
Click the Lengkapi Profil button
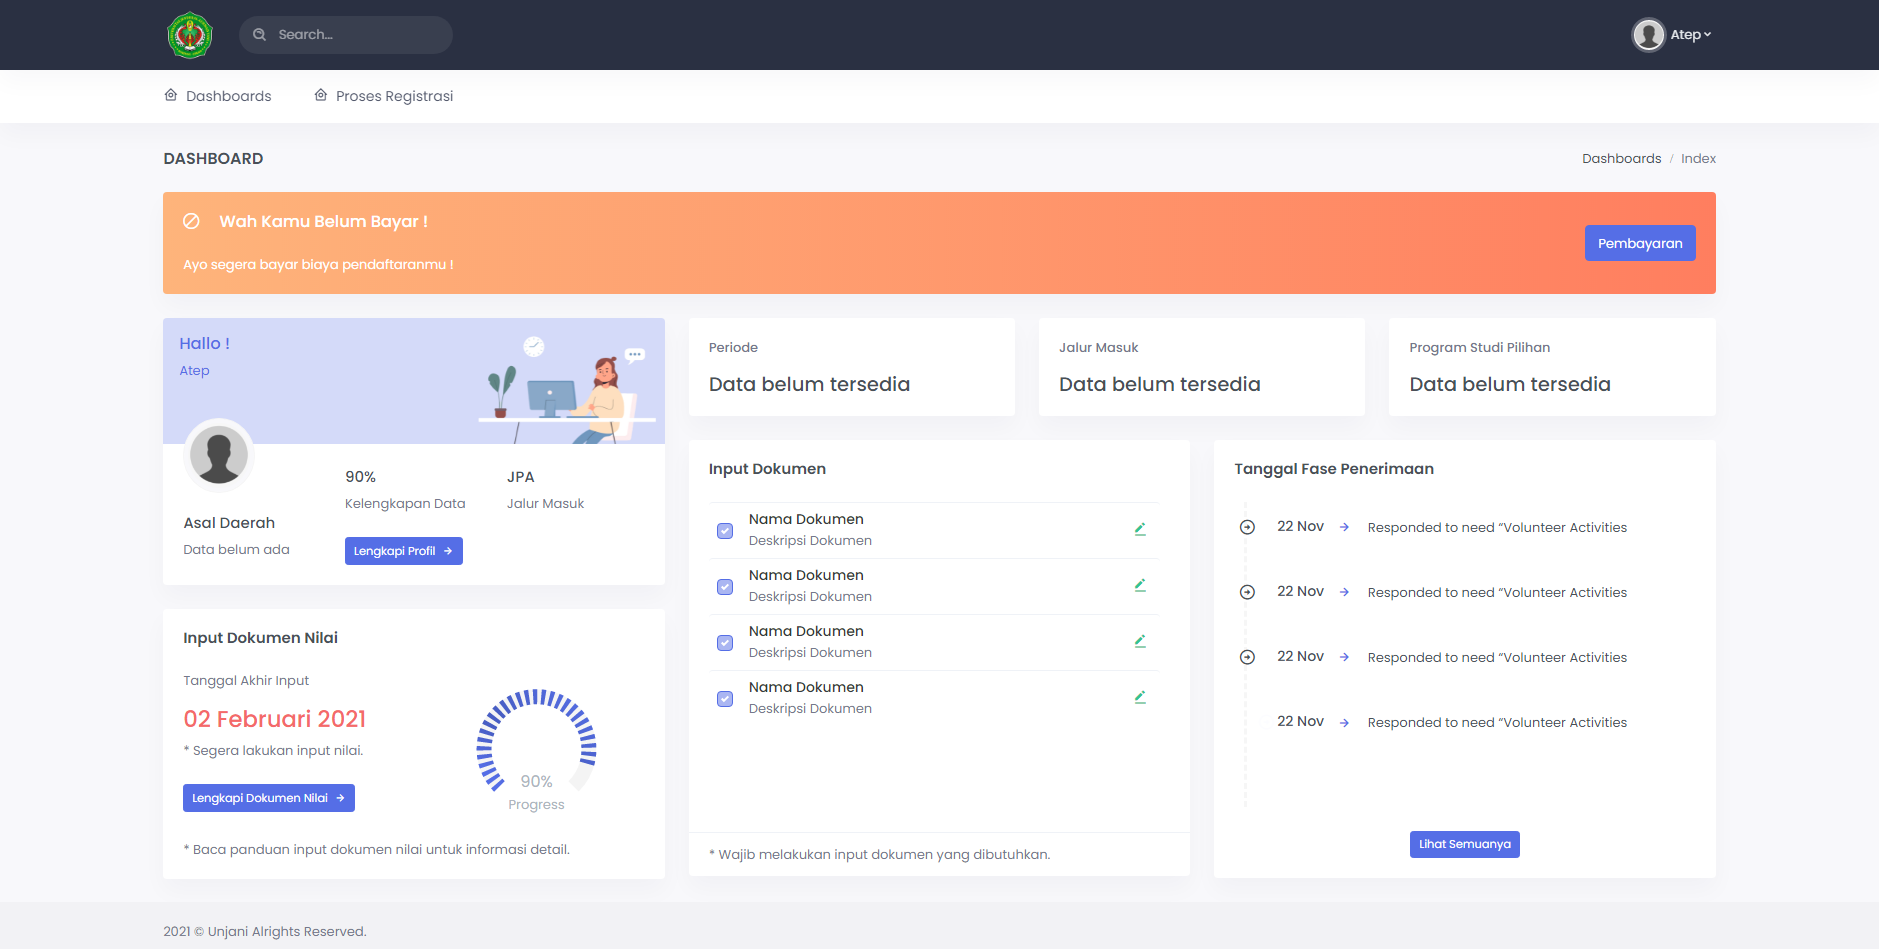tap(403, 551)
